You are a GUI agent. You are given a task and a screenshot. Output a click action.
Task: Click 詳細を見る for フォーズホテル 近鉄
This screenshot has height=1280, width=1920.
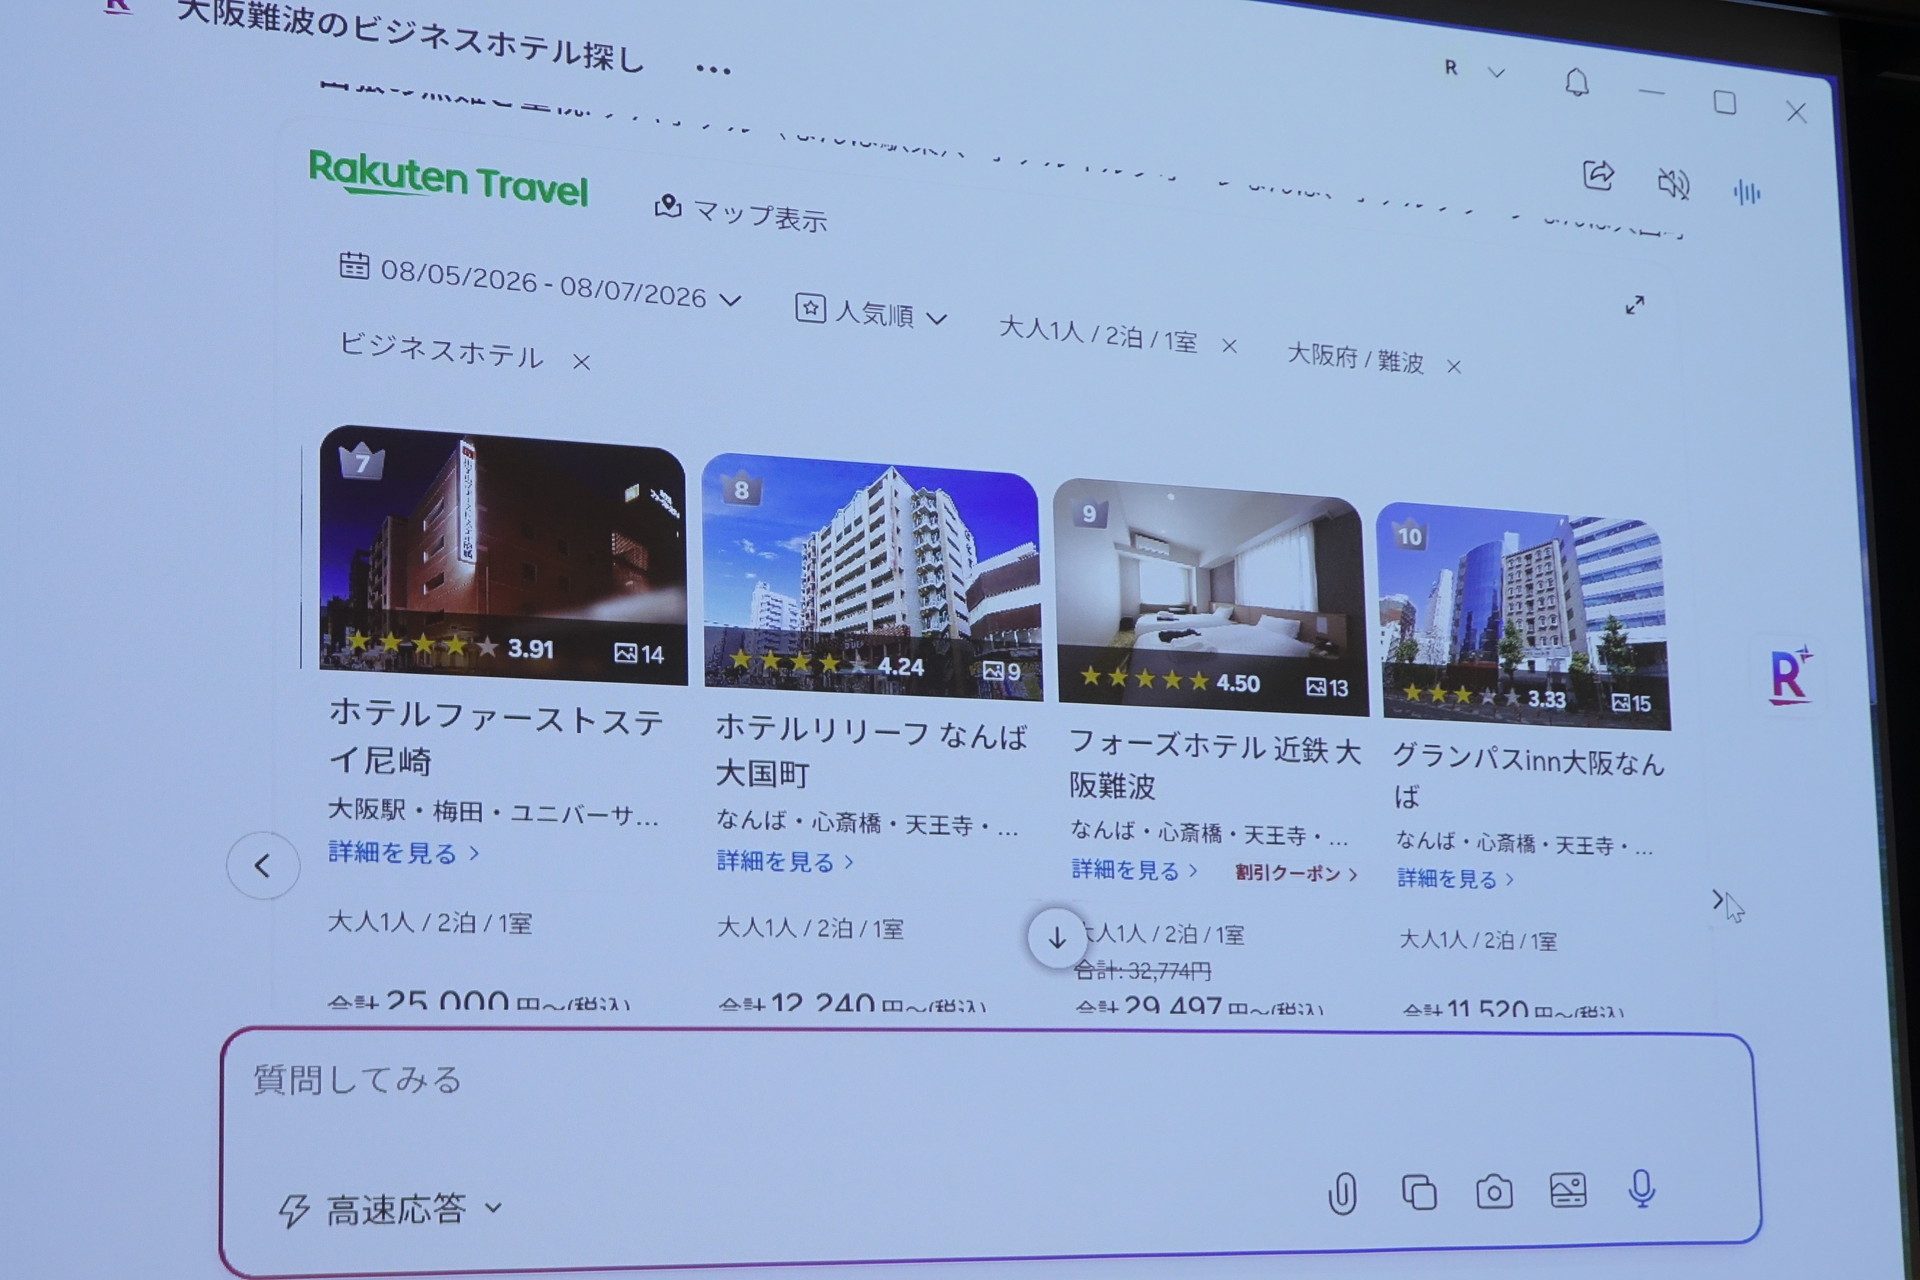pos(1134,870)
